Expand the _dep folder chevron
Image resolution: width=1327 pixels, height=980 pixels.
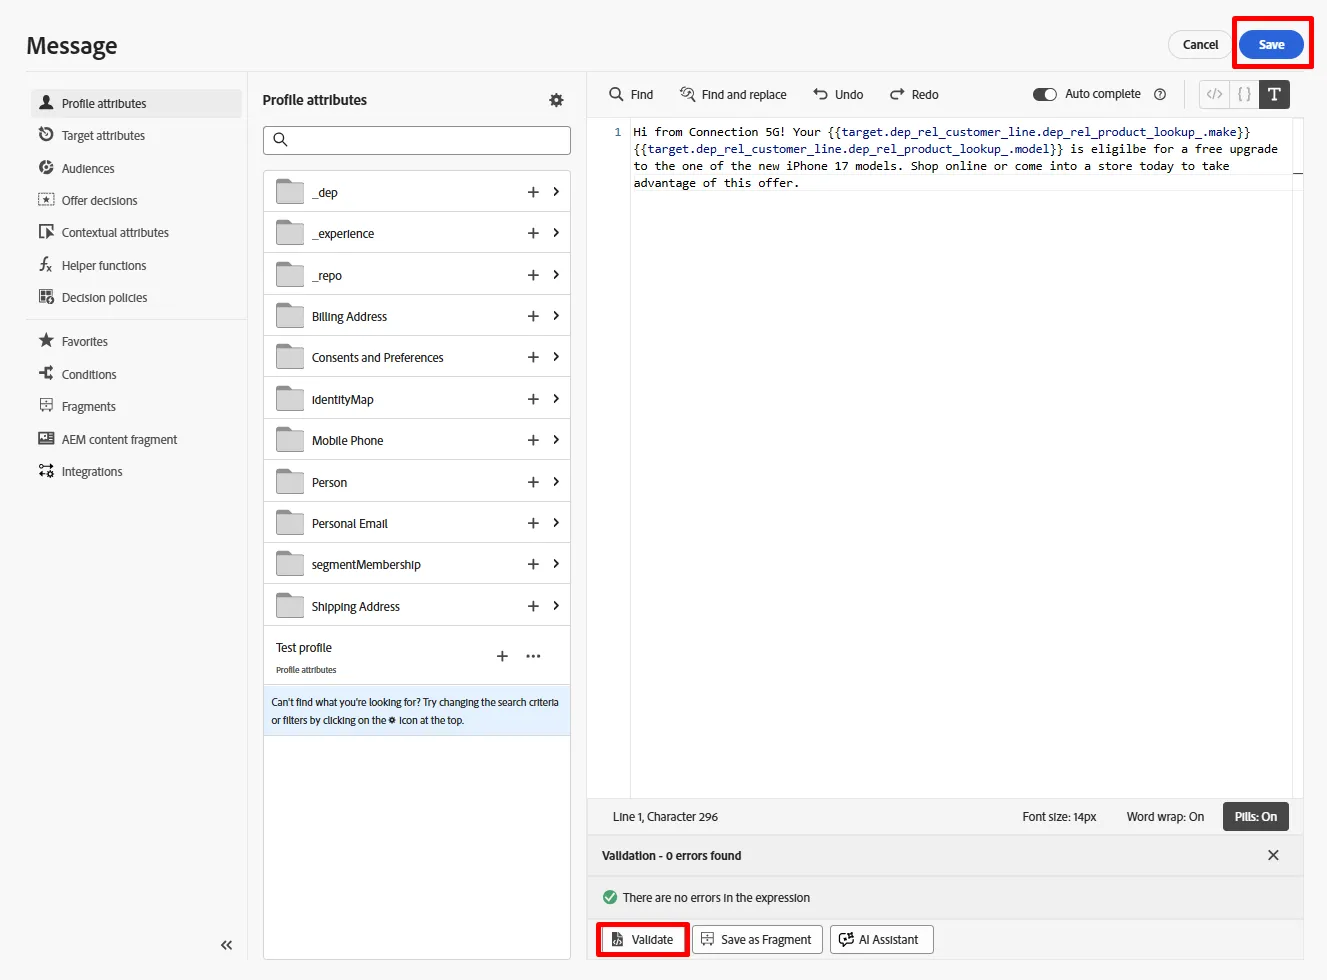[x=556, y=192]
